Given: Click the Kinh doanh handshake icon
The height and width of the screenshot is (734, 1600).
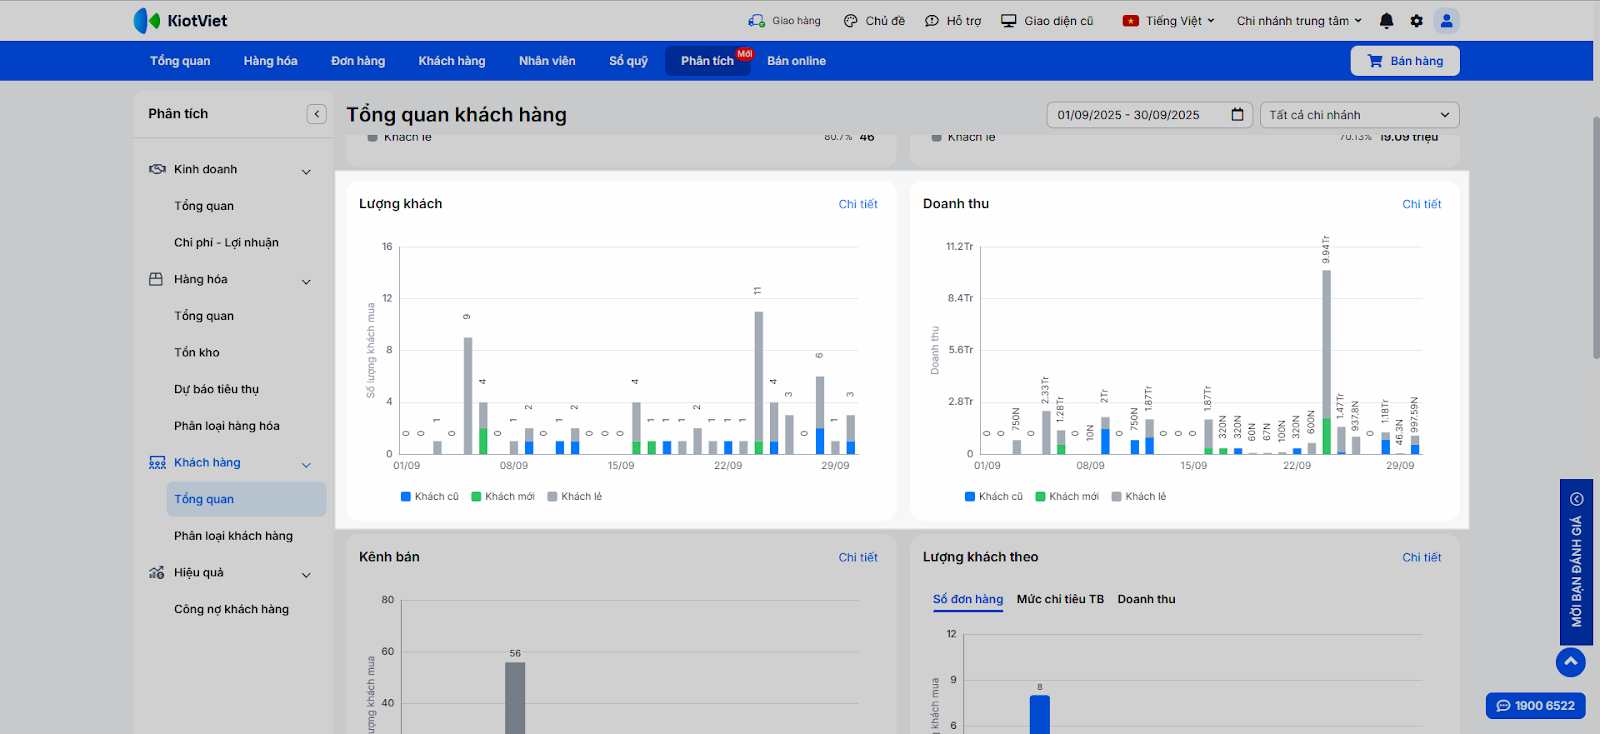Looking at the screenshot, I should [x=157, y=169].
